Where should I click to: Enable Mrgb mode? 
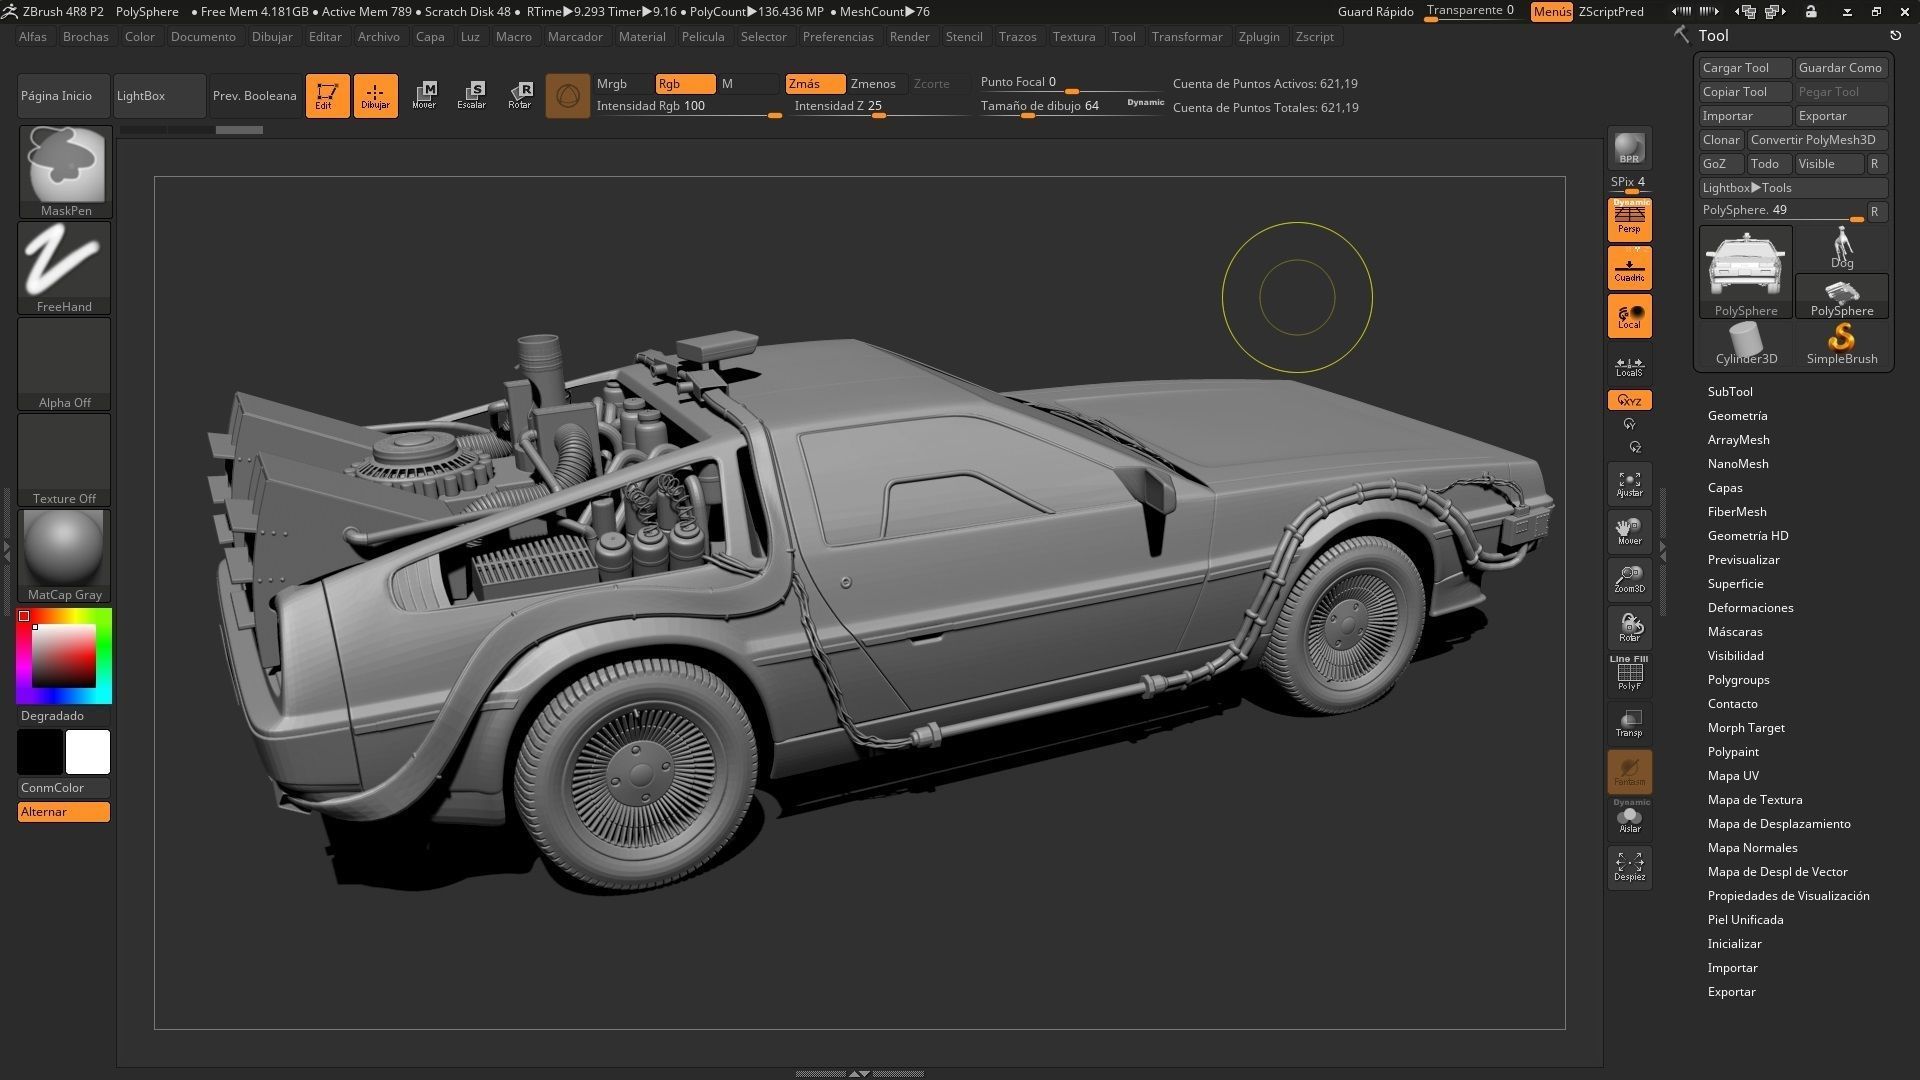(623, 84)
